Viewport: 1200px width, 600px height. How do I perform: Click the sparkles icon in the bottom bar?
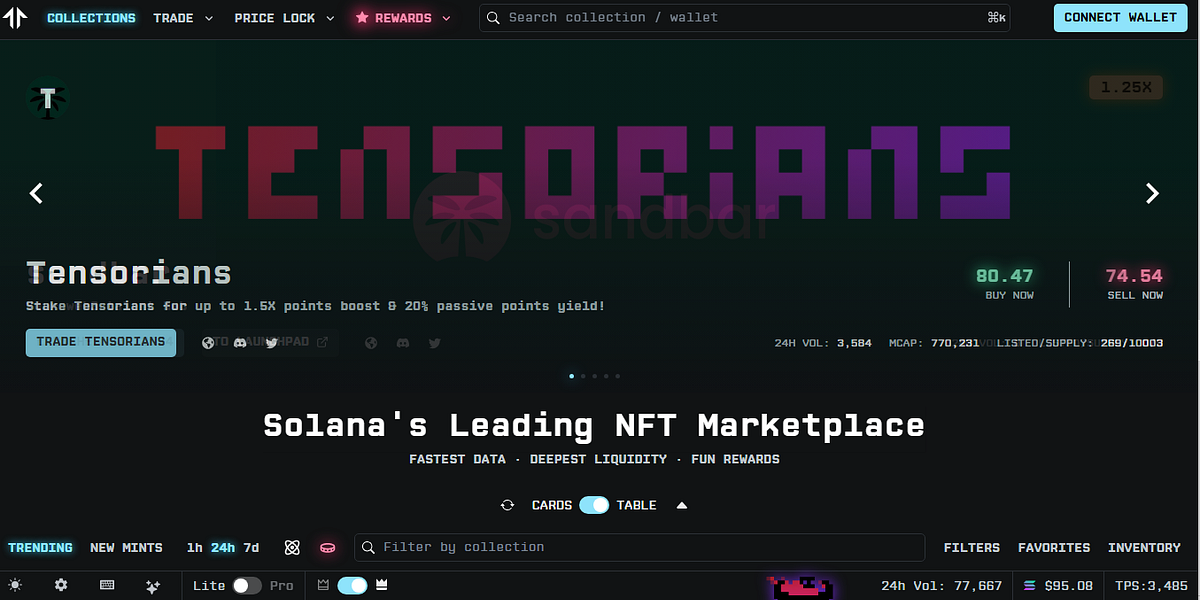153,585
